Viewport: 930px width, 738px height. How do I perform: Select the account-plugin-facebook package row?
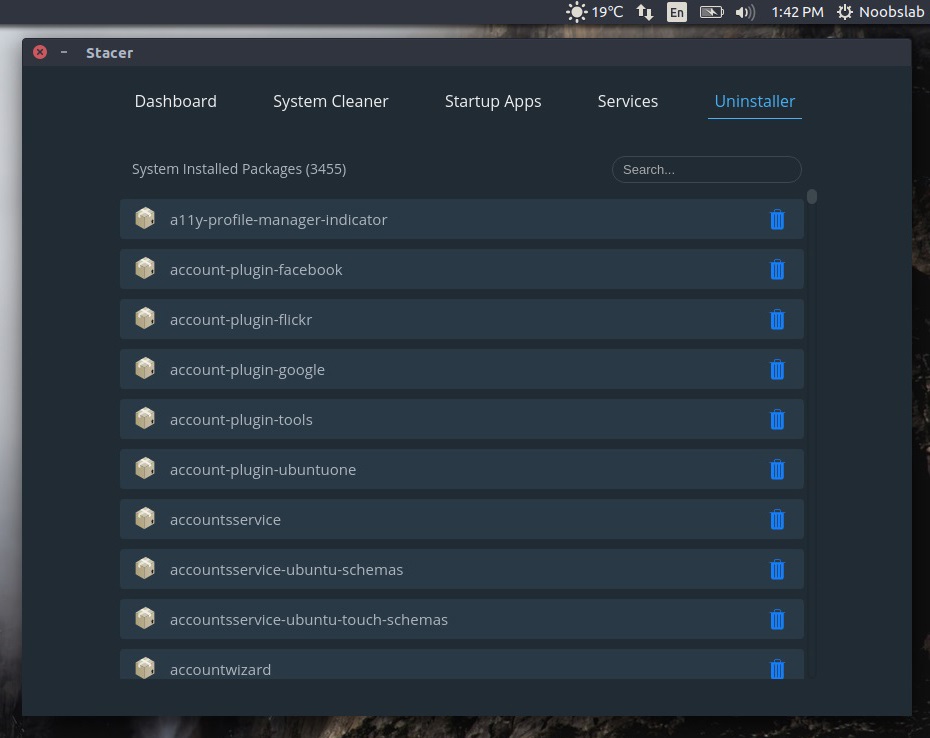tap(400, 269)
